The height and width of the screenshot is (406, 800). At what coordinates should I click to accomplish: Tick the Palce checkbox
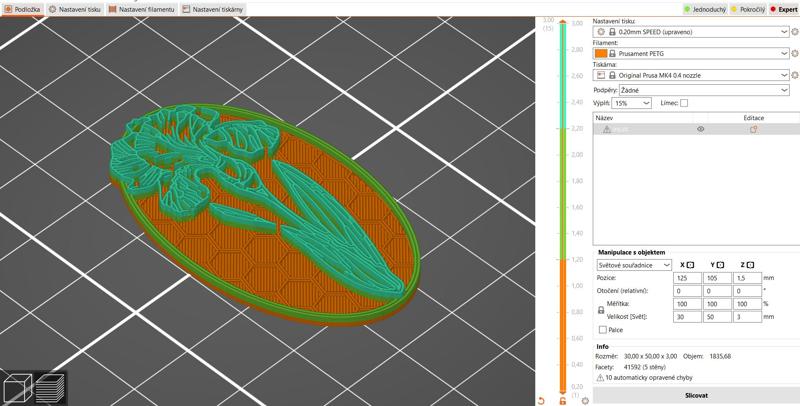click(603, 330)
